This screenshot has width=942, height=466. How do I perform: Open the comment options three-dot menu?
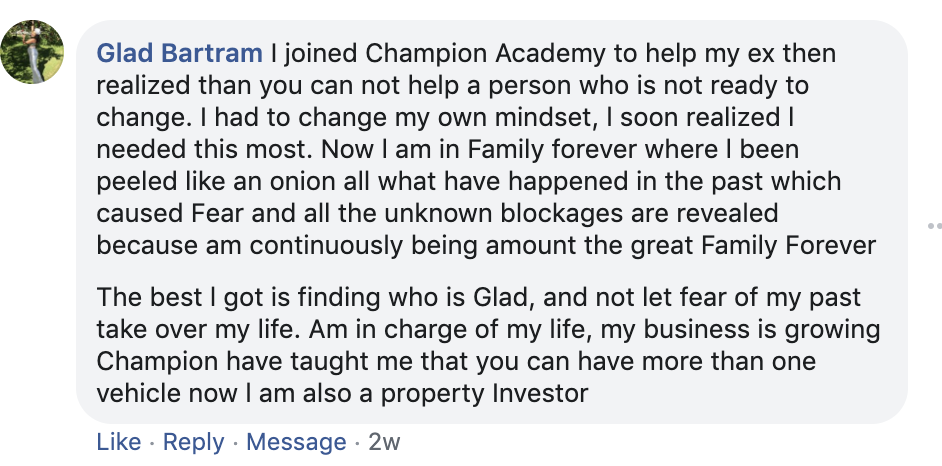pyautogui.click(x=935, y=226)
